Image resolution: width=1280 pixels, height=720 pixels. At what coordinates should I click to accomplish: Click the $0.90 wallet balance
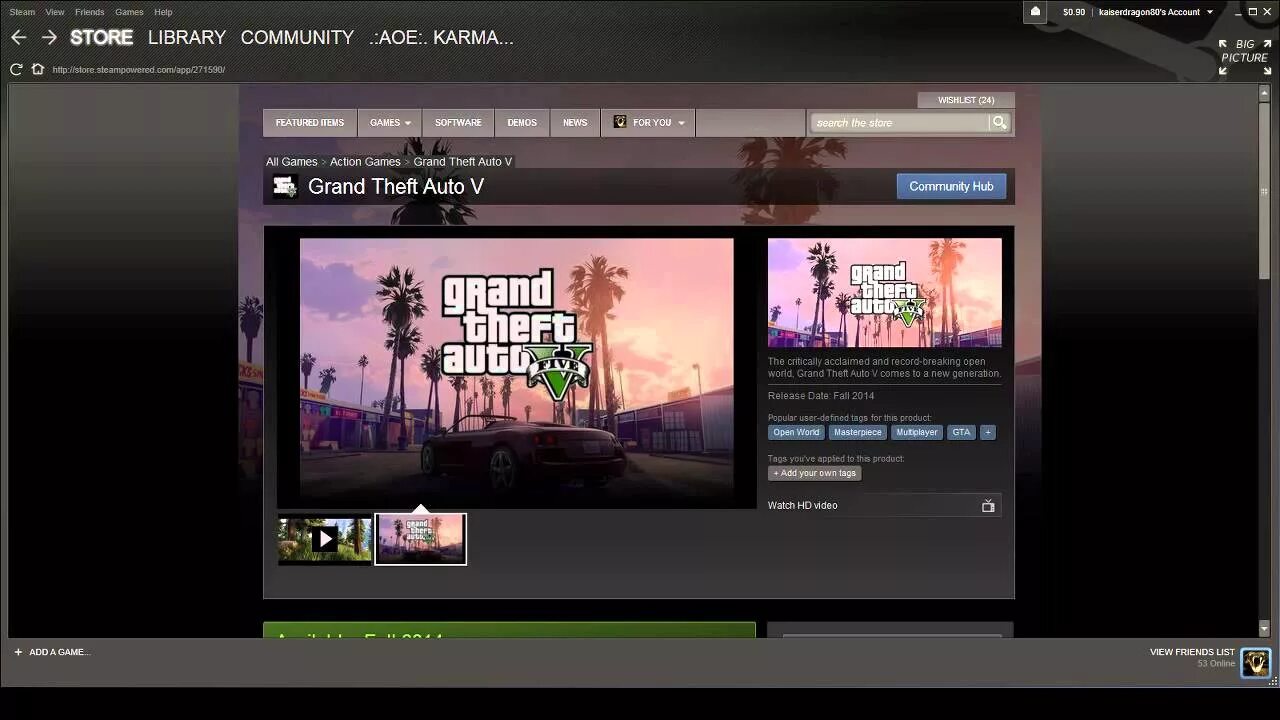click(1074, 12)
